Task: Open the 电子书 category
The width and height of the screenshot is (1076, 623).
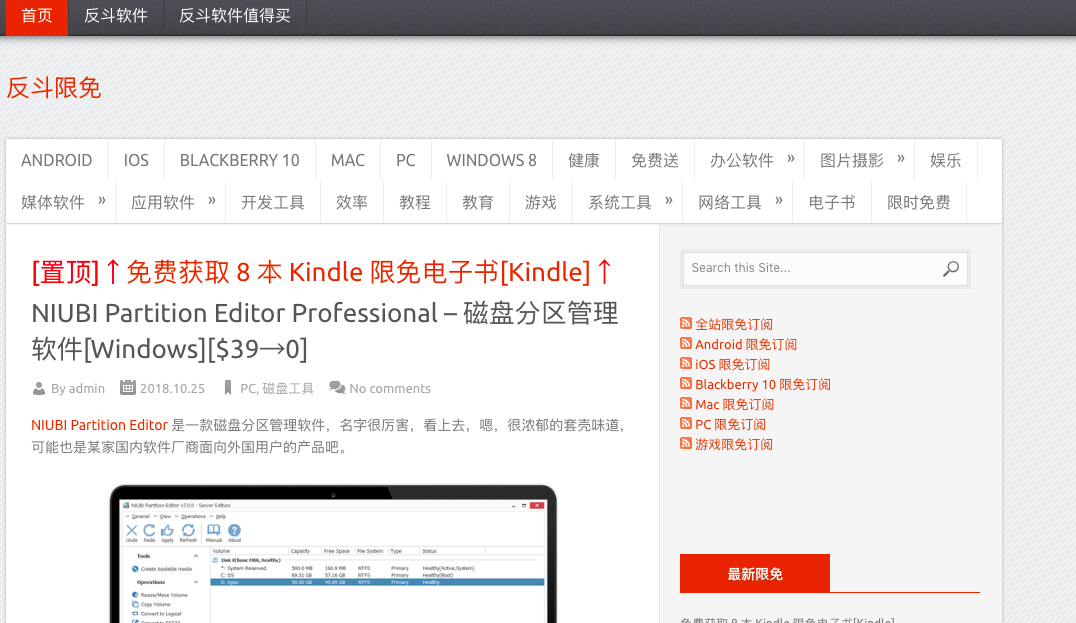Action: 832,202
